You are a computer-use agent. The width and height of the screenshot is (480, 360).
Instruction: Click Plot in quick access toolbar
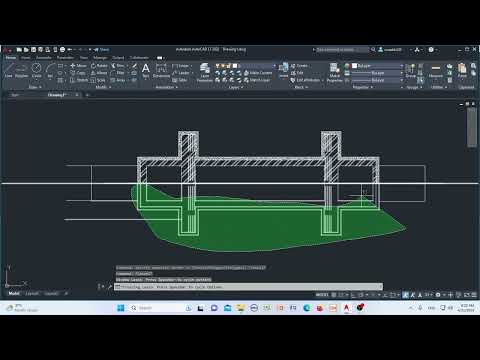[x=62, y=50]
